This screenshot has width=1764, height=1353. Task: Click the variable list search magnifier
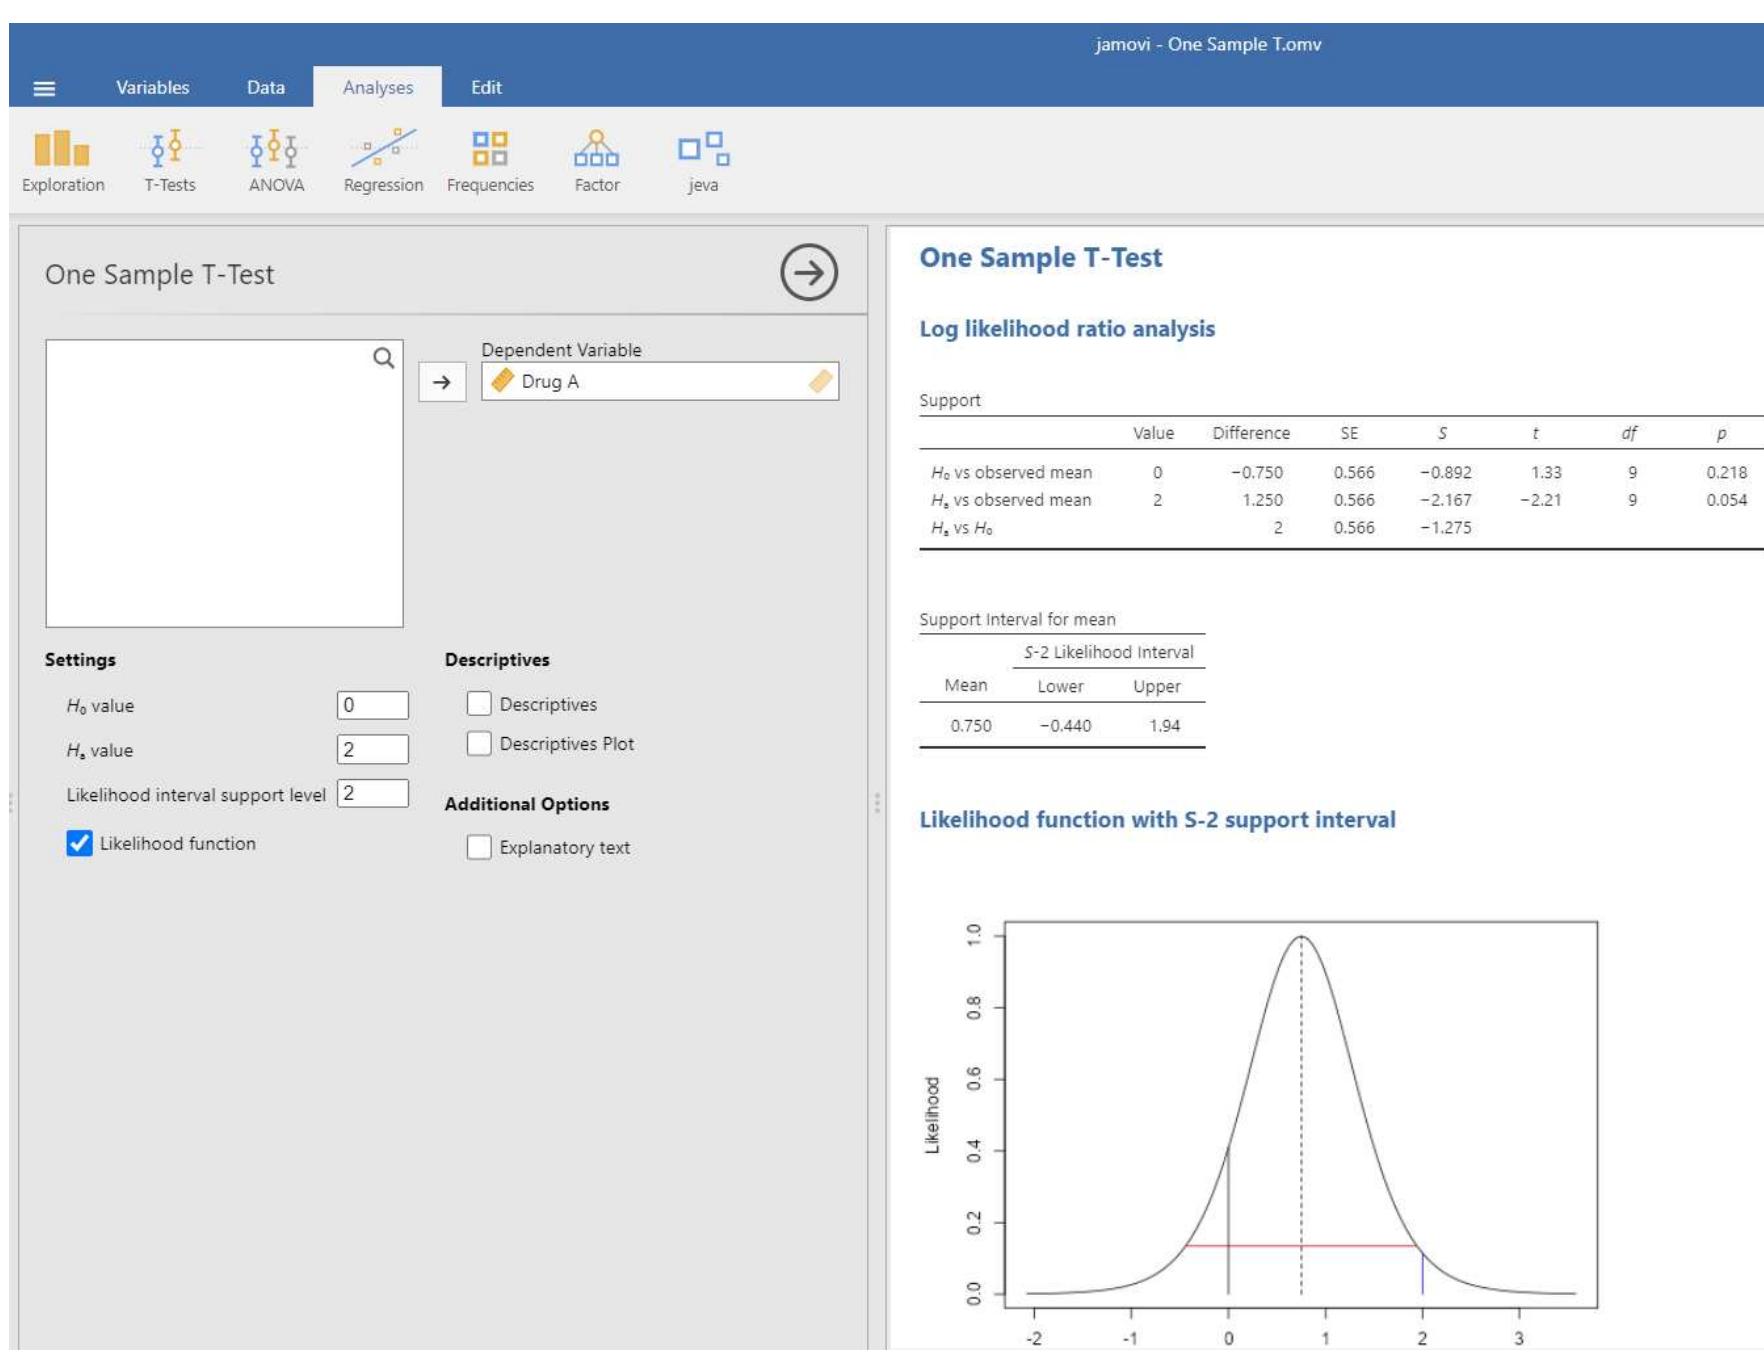click(x=383, y=358)
